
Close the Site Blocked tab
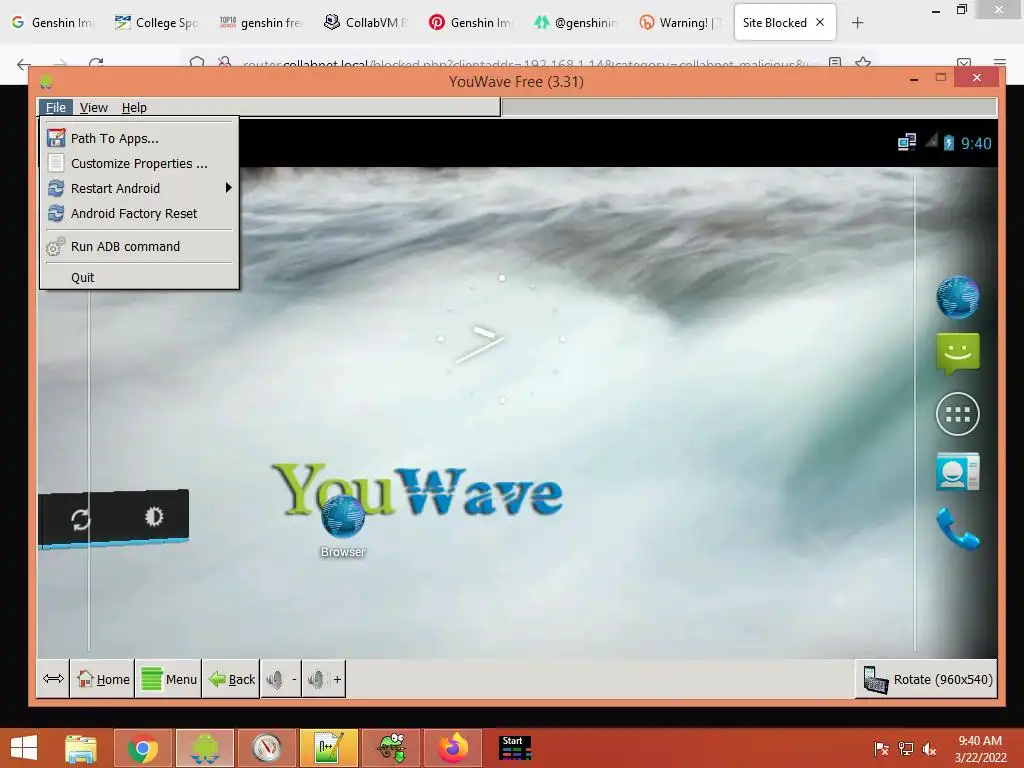pyautogui.click(x=820, y=22)
